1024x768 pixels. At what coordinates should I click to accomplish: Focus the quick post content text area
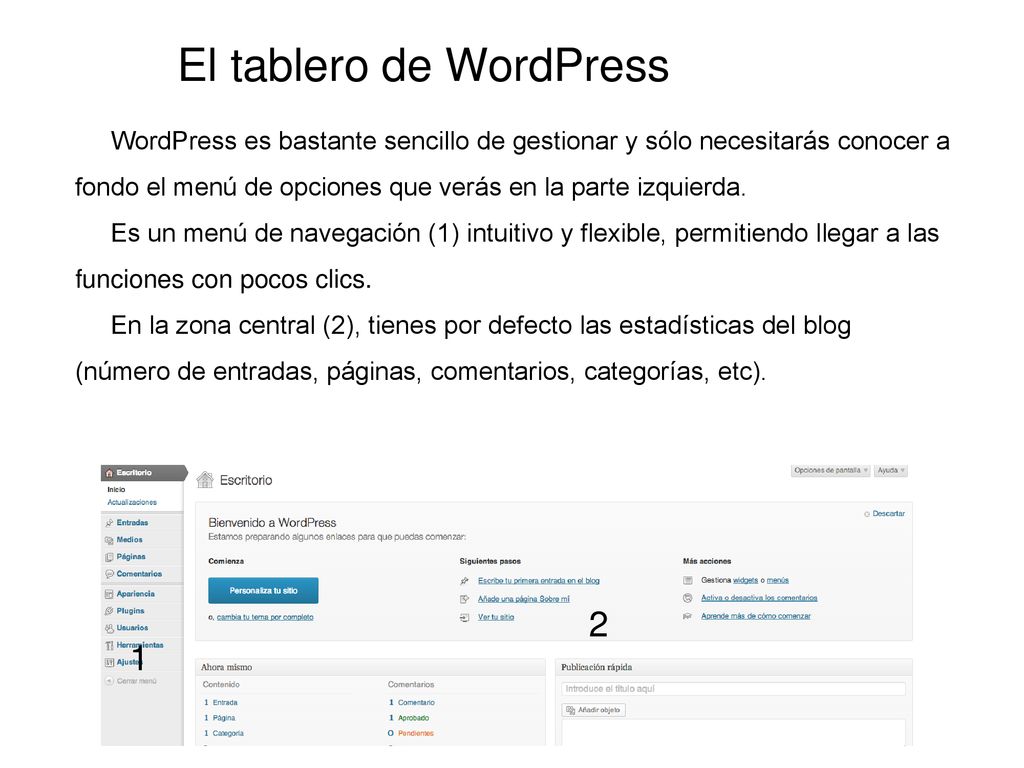click(x=733, y=732)
